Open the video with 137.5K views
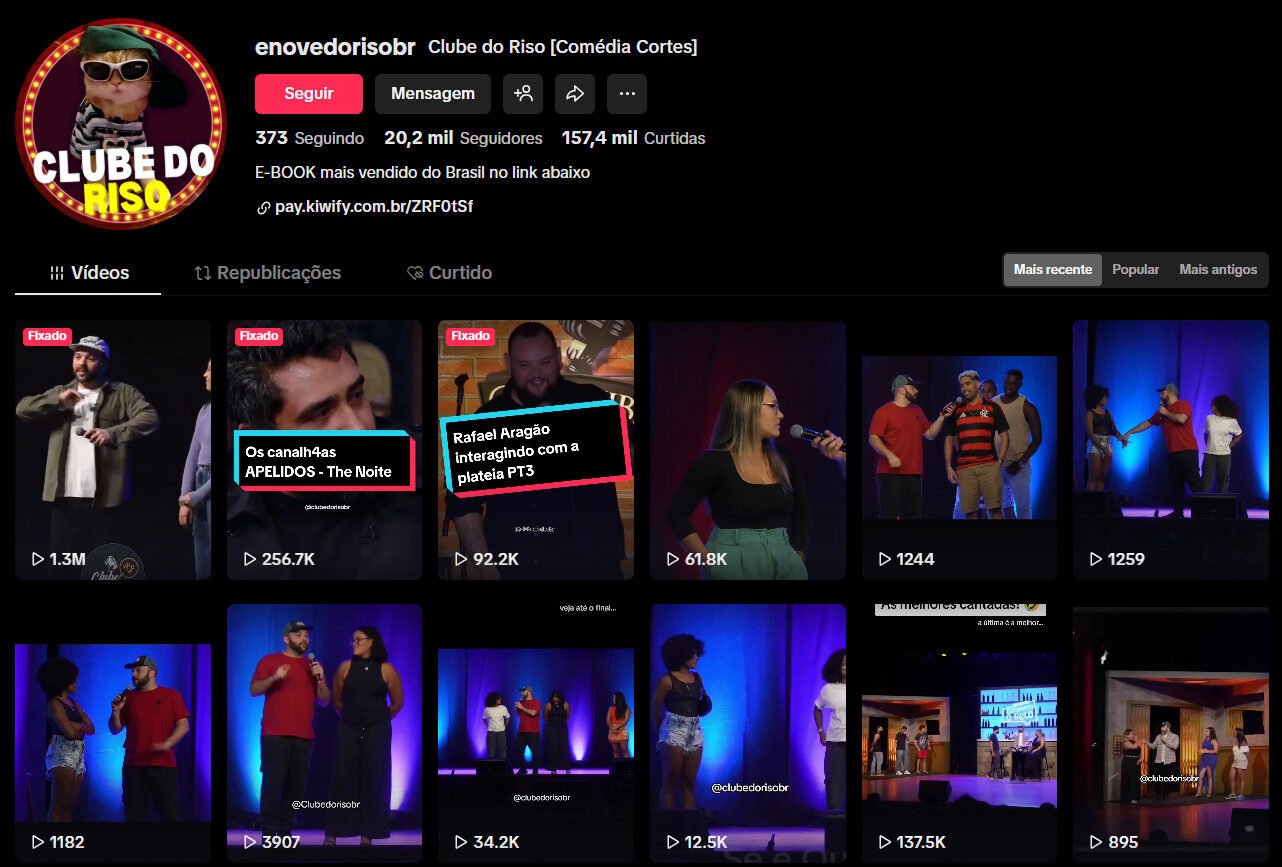 959,732
